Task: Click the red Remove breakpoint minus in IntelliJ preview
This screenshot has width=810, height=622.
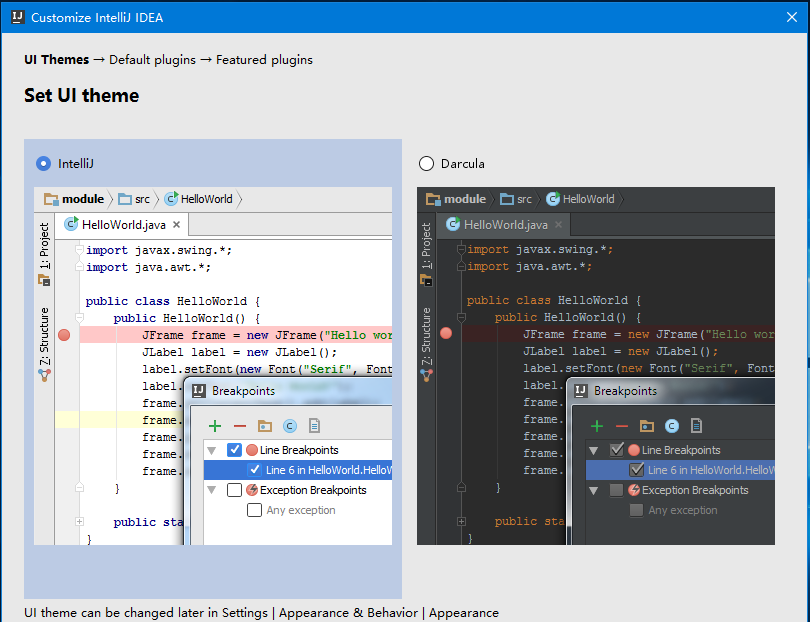Action: click(x=240, y=426)
